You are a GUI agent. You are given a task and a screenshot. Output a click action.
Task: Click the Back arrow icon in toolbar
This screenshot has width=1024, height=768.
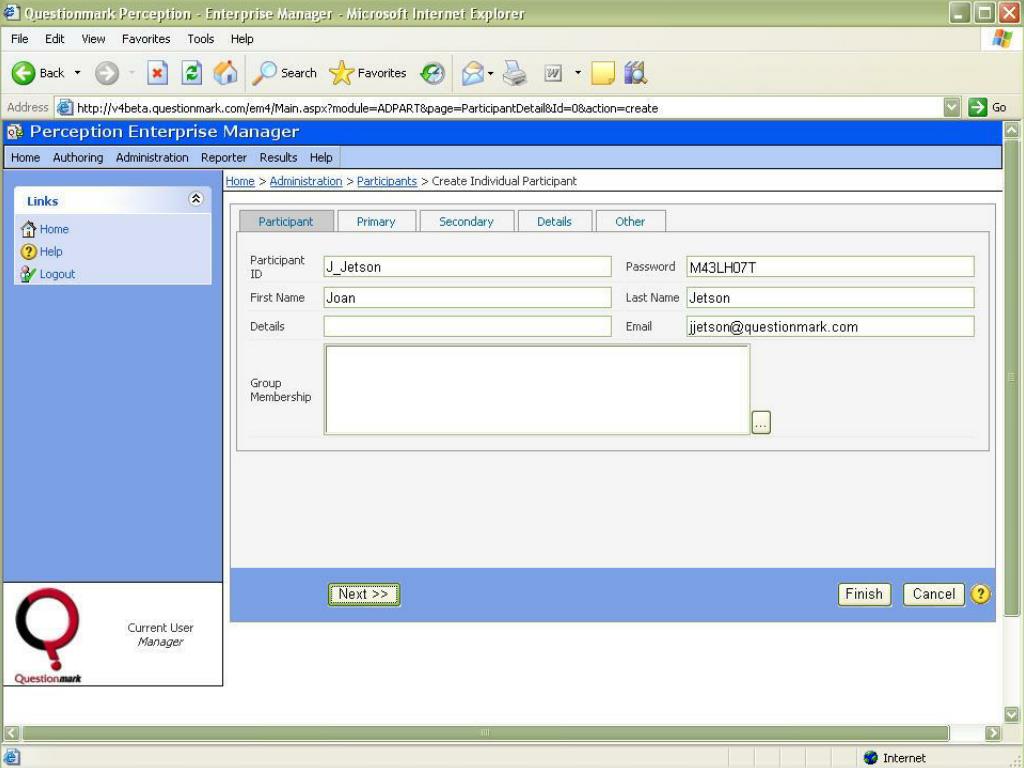(24, 73)
